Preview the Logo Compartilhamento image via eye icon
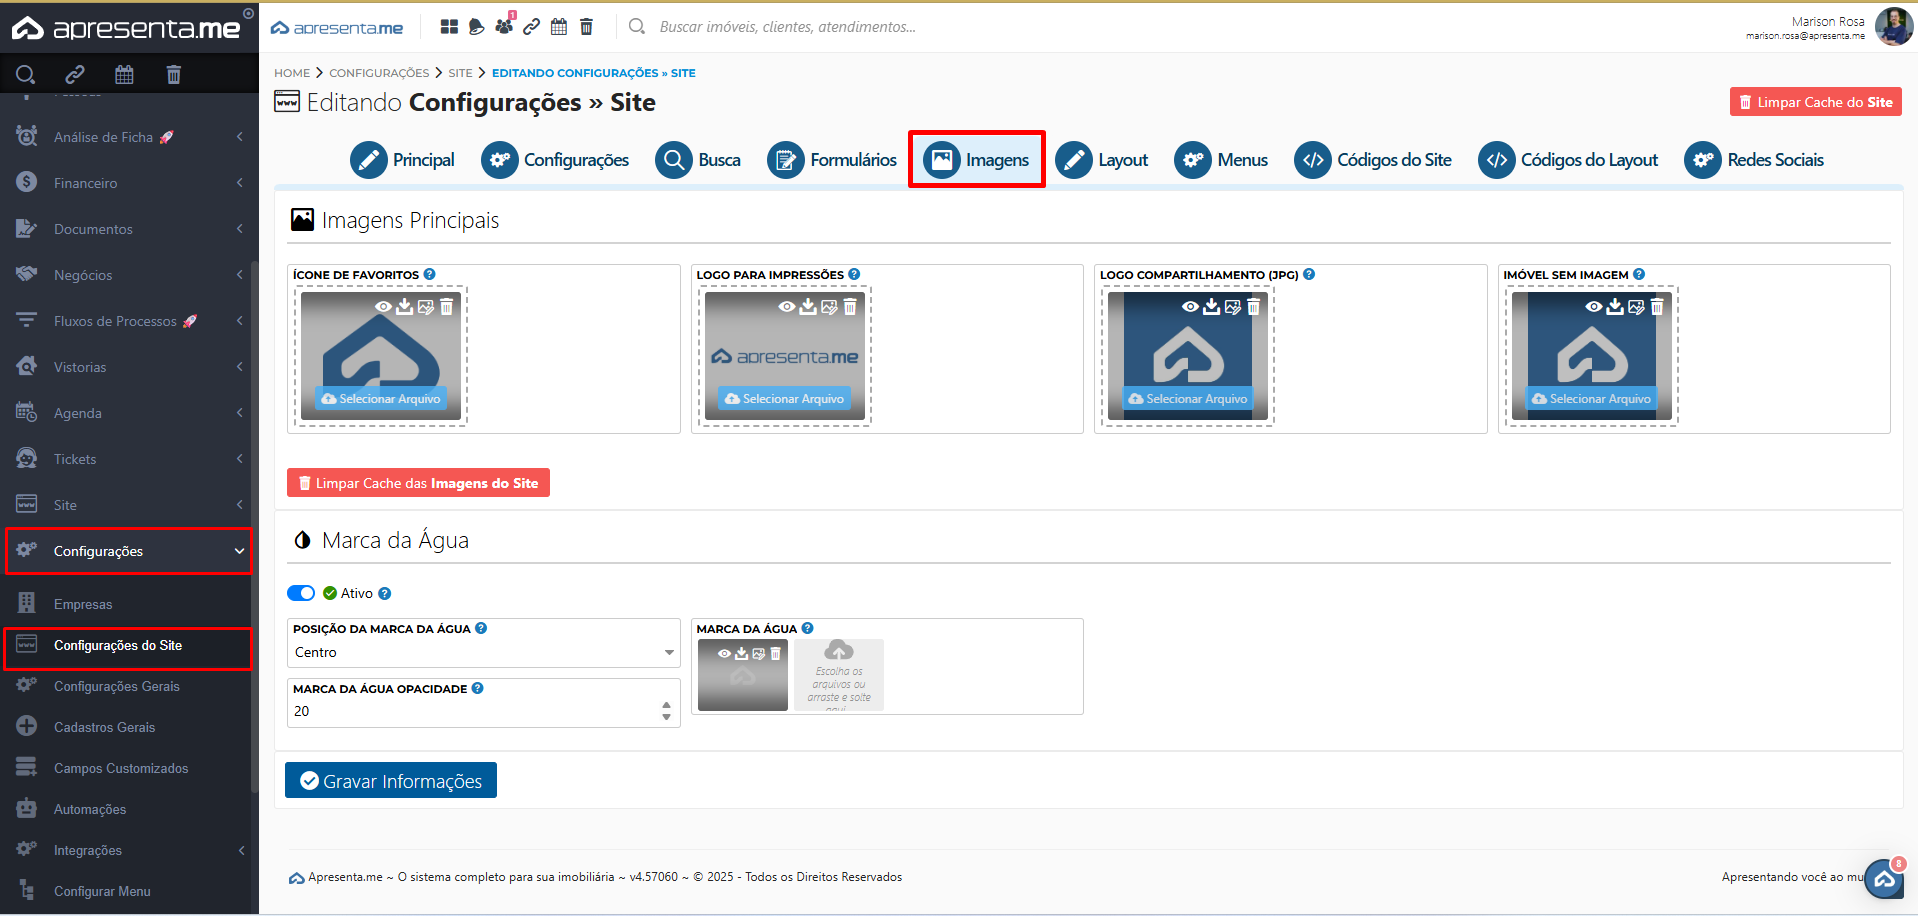 pyautogui.click(x=1189, y=307)
